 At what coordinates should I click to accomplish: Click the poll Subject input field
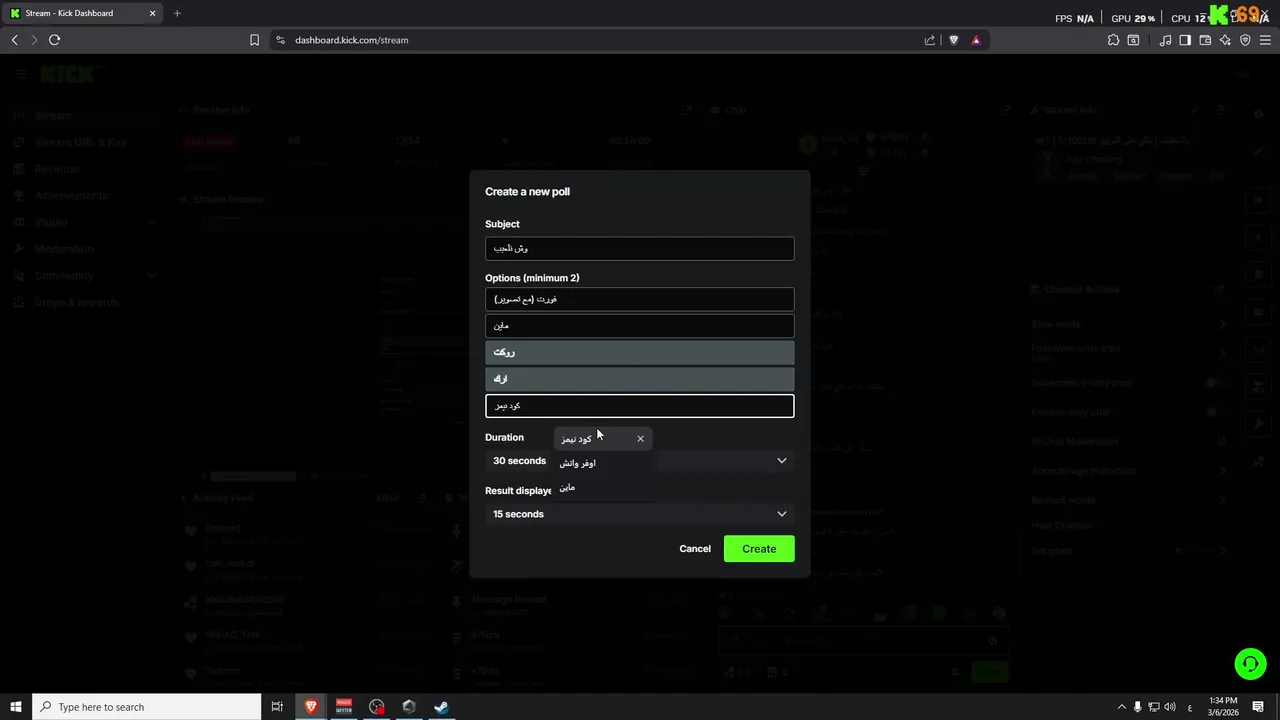(640, 248)
